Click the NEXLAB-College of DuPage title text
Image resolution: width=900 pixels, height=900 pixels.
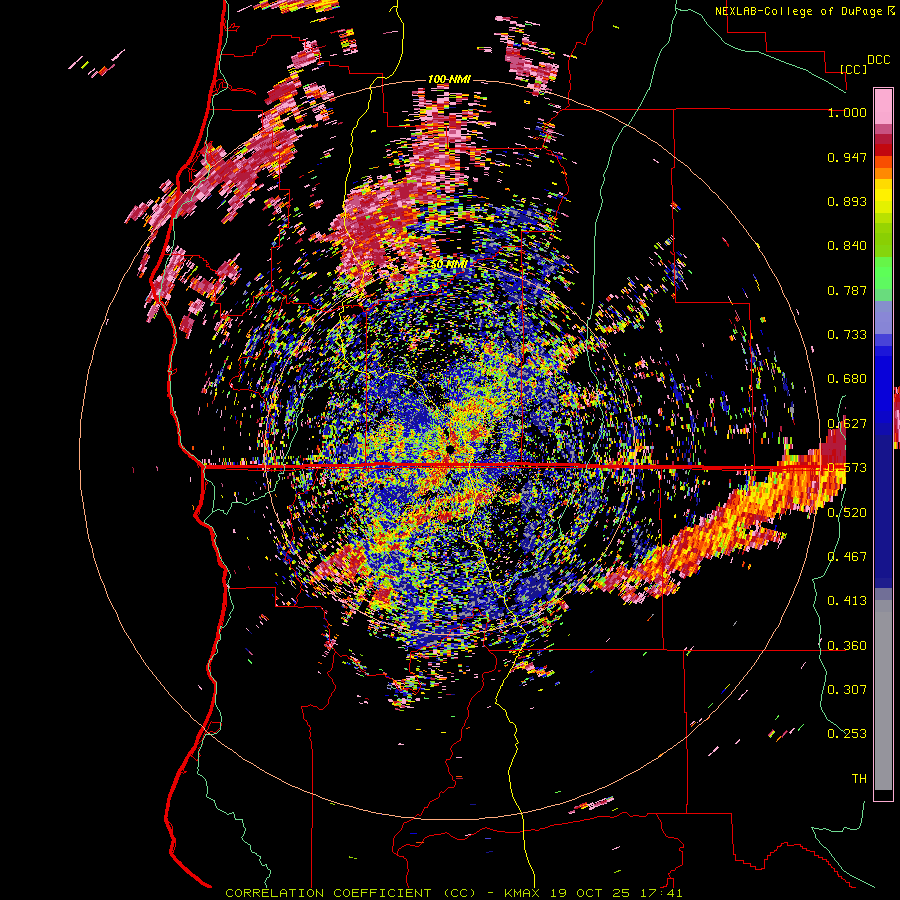[x=798, y=11]
